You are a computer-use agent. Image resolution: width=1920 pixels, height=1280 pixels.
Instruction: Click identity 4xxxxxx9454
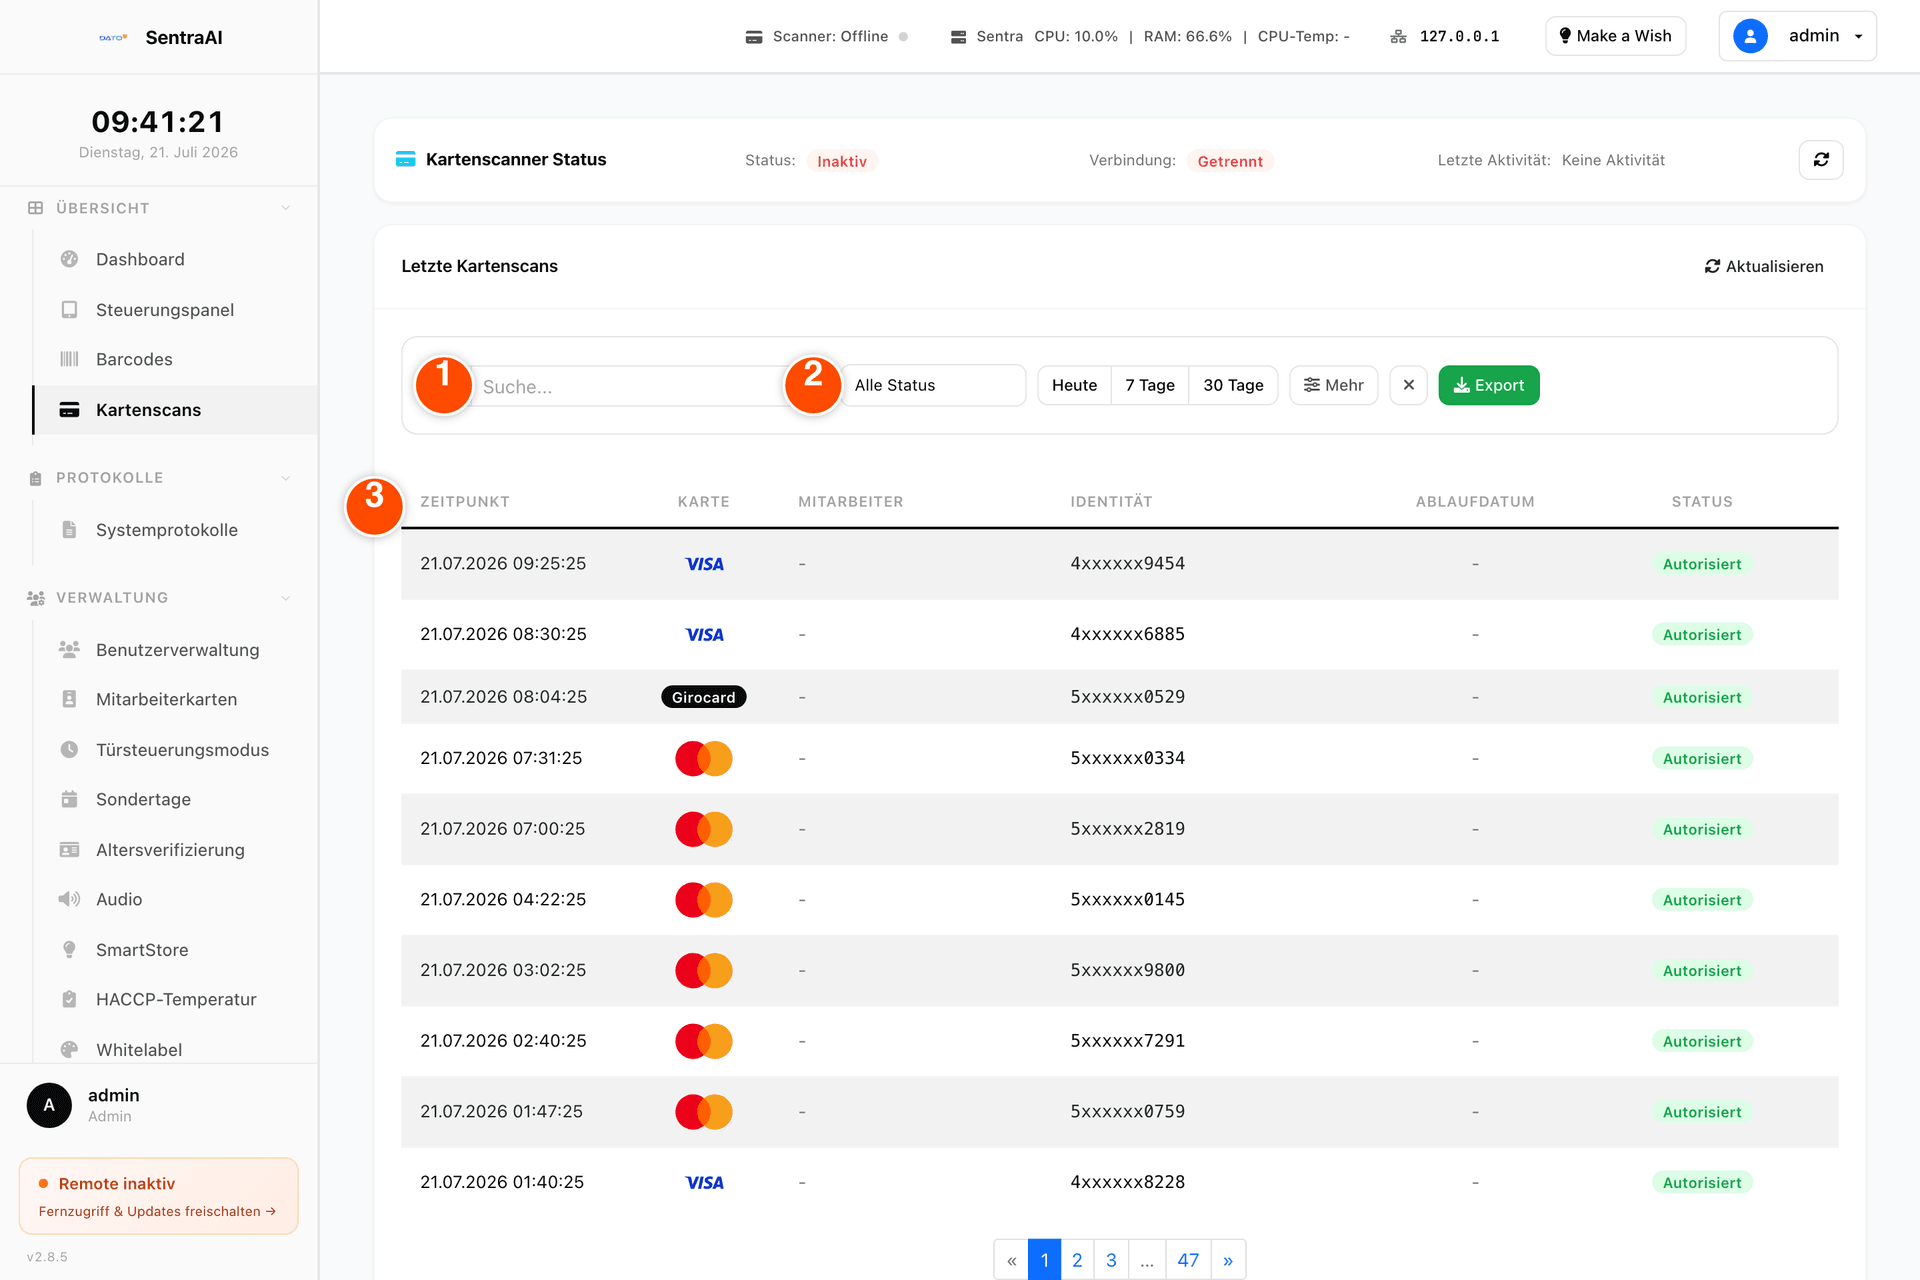[1127, 564]
